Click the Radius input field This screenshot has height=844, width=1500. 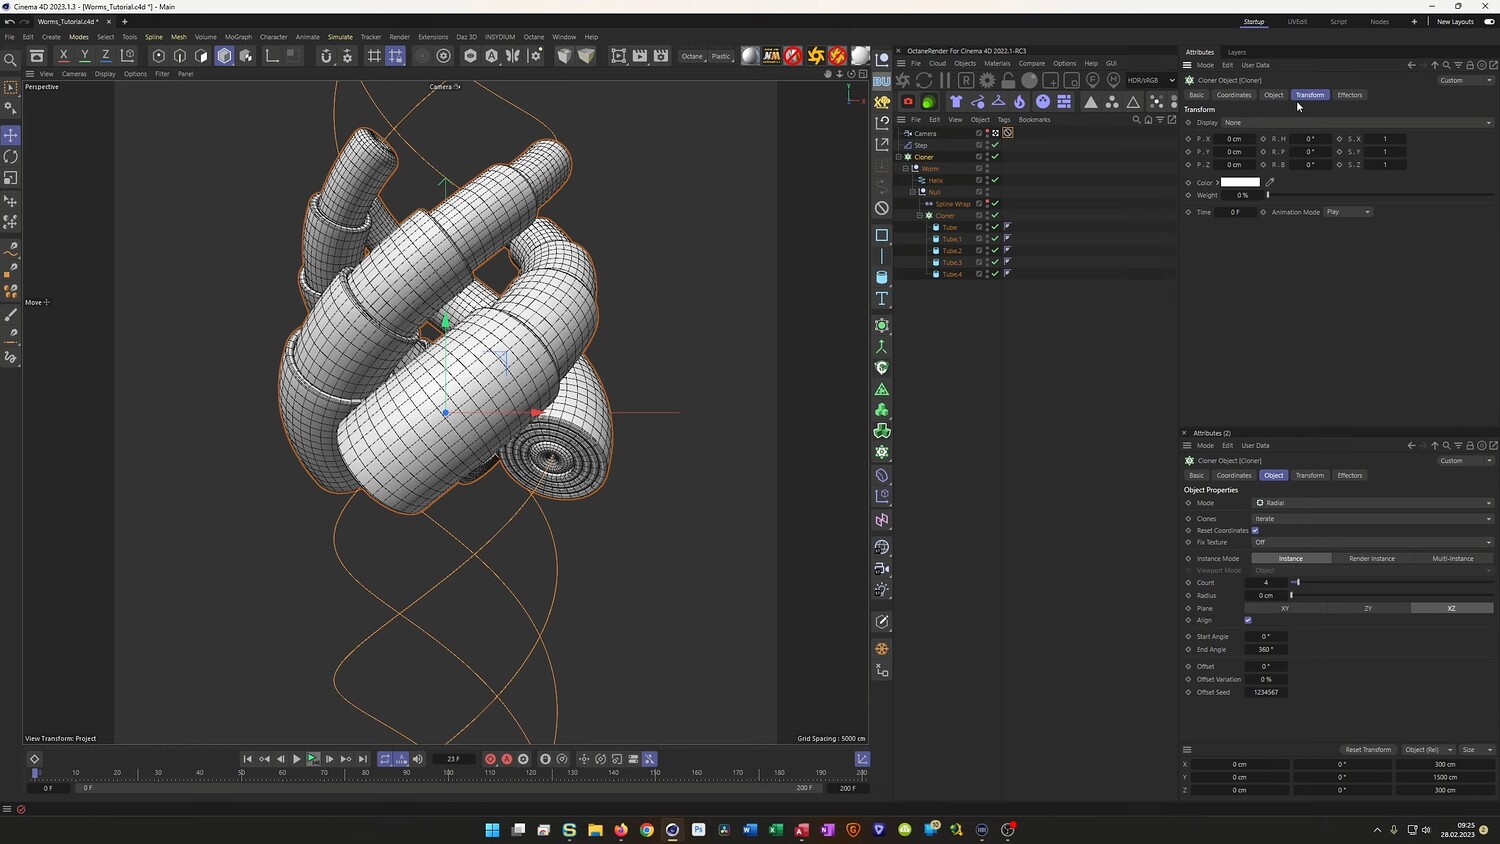1266,595
